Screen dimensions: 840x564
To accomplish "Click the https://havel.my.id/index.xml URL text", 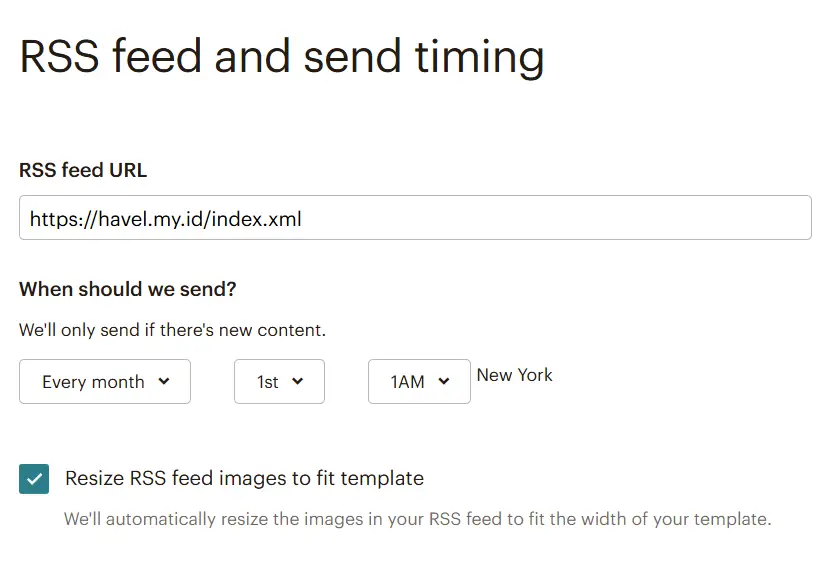I will (166, 219).
